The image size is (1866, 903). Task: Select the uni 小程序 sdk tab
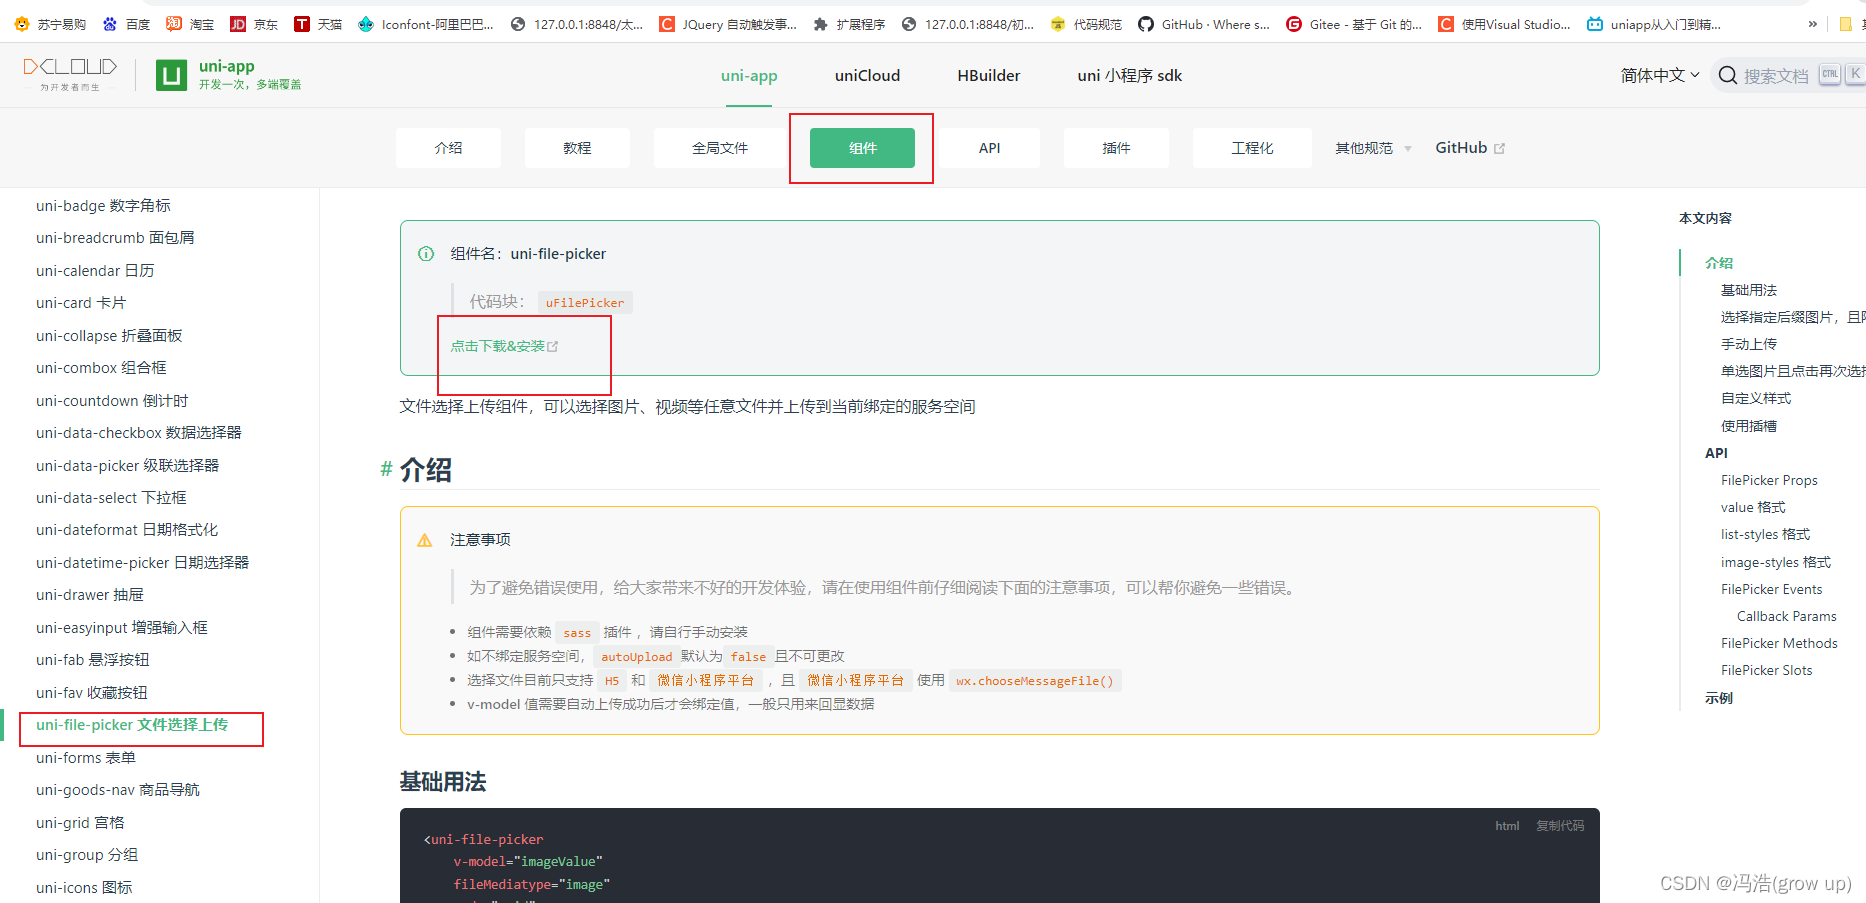[x=1130, y=75]
